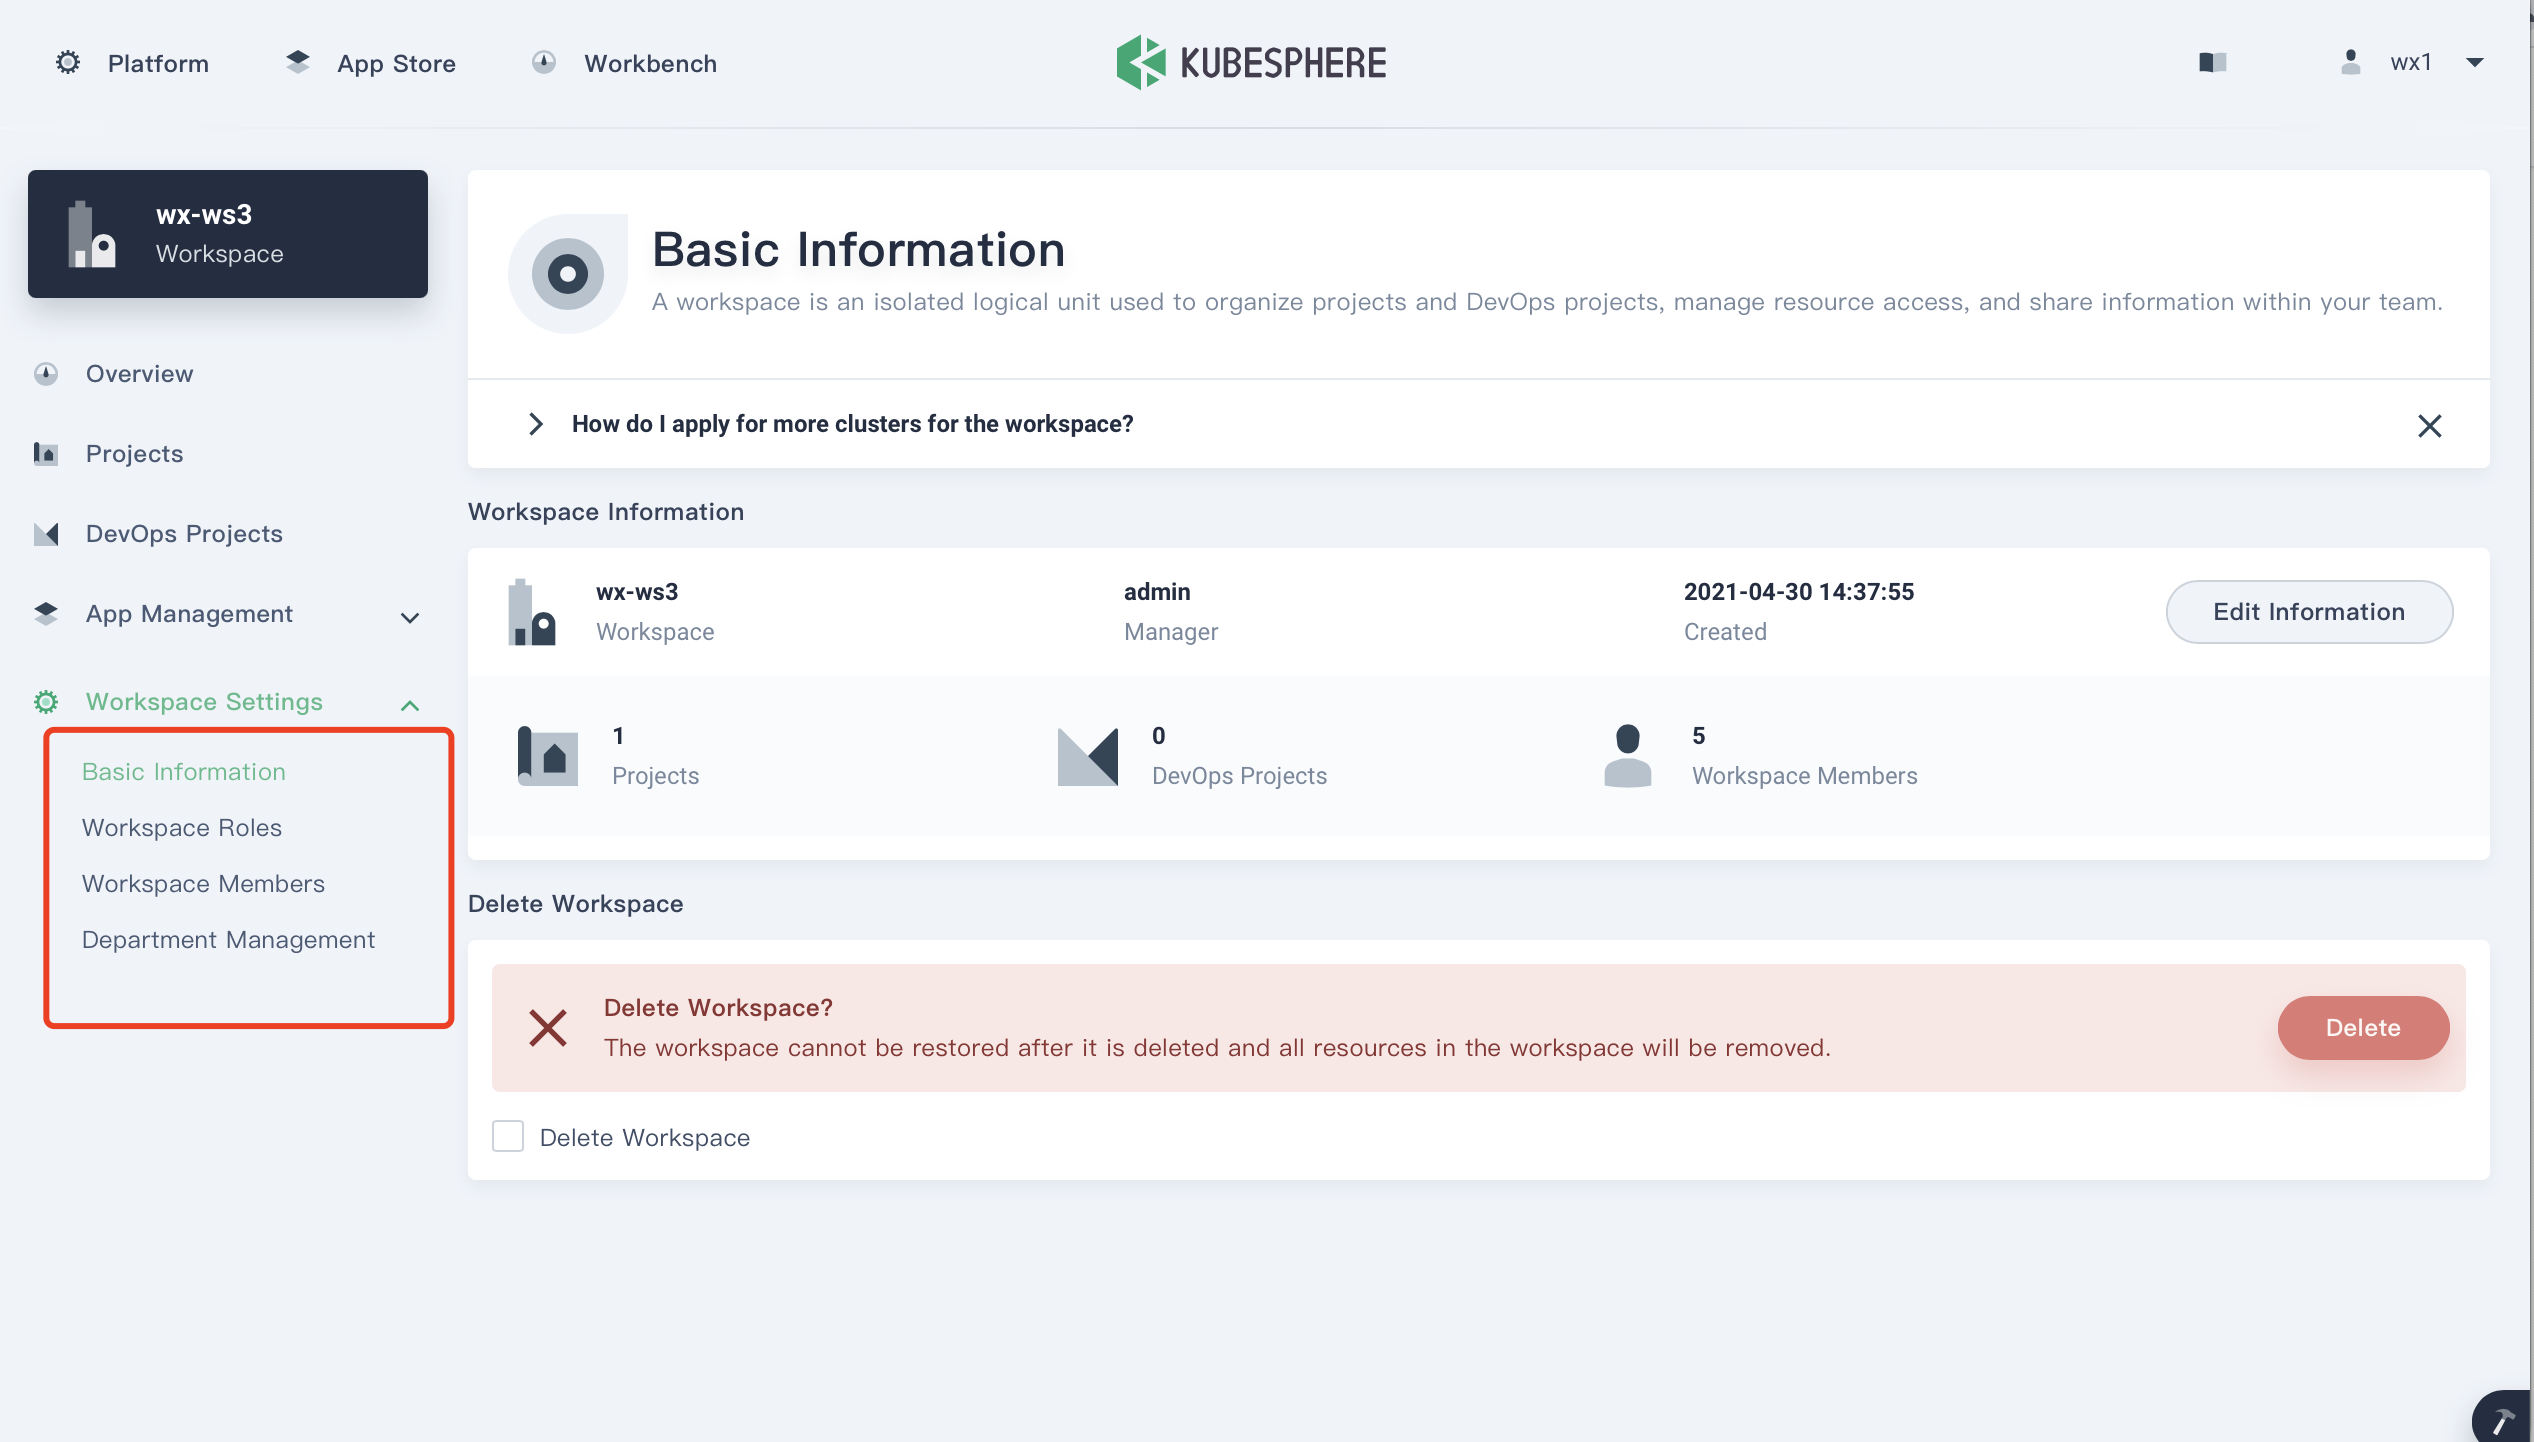Expand the clusters help question
This screenshot has height=1442, width=2534.
[x=536, y=424]
